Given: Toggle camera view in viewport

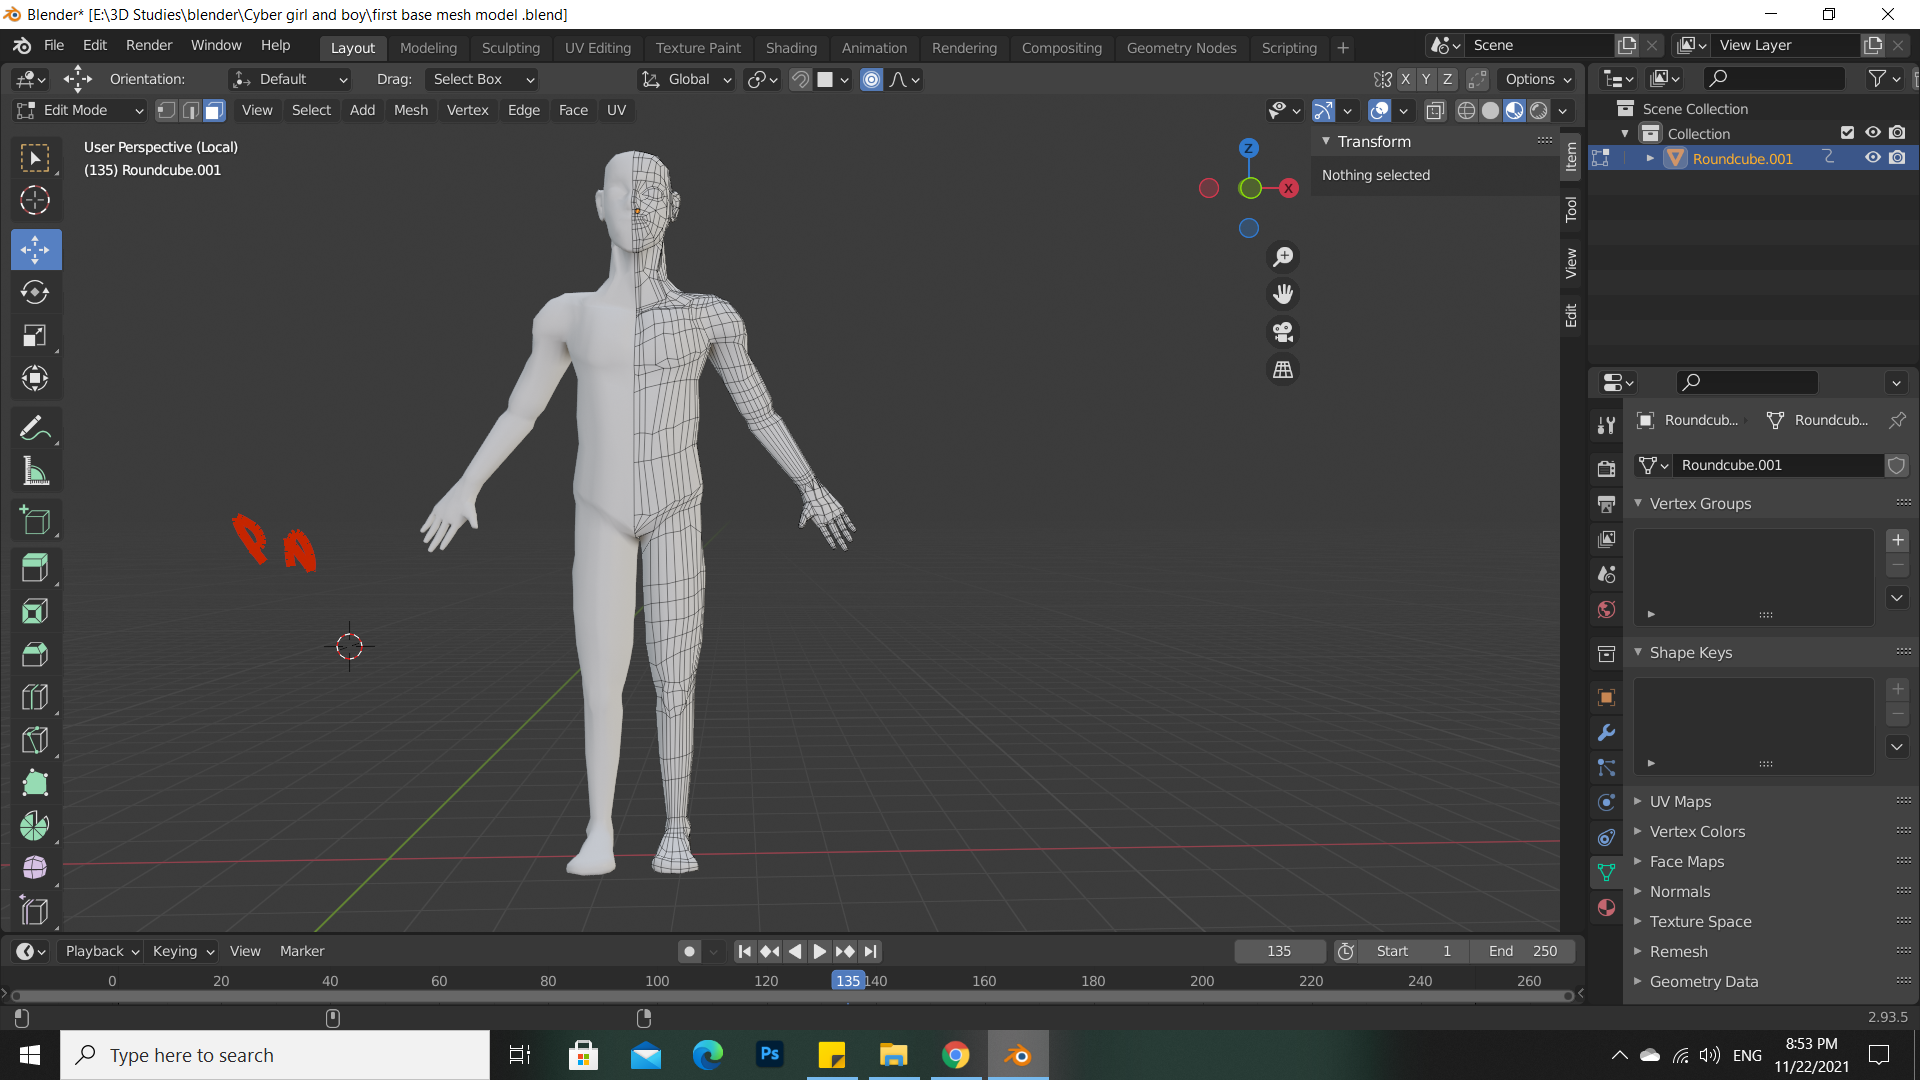Looking at the screenshot, I should [1283, 332].
